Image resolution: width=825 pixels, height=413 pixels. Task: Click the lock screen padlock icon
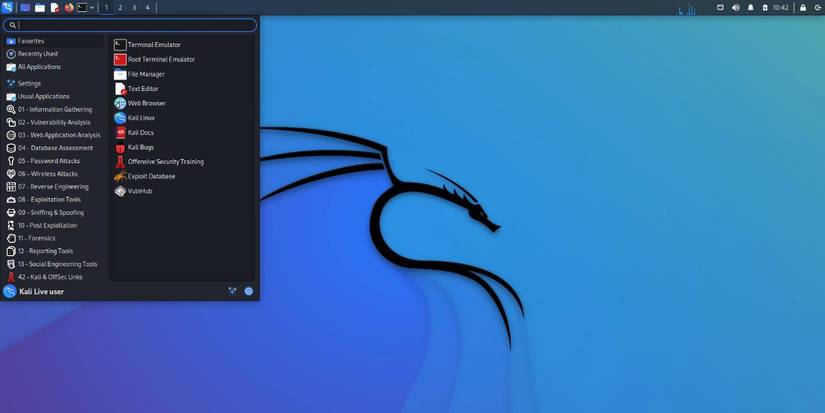click(802, 7)
